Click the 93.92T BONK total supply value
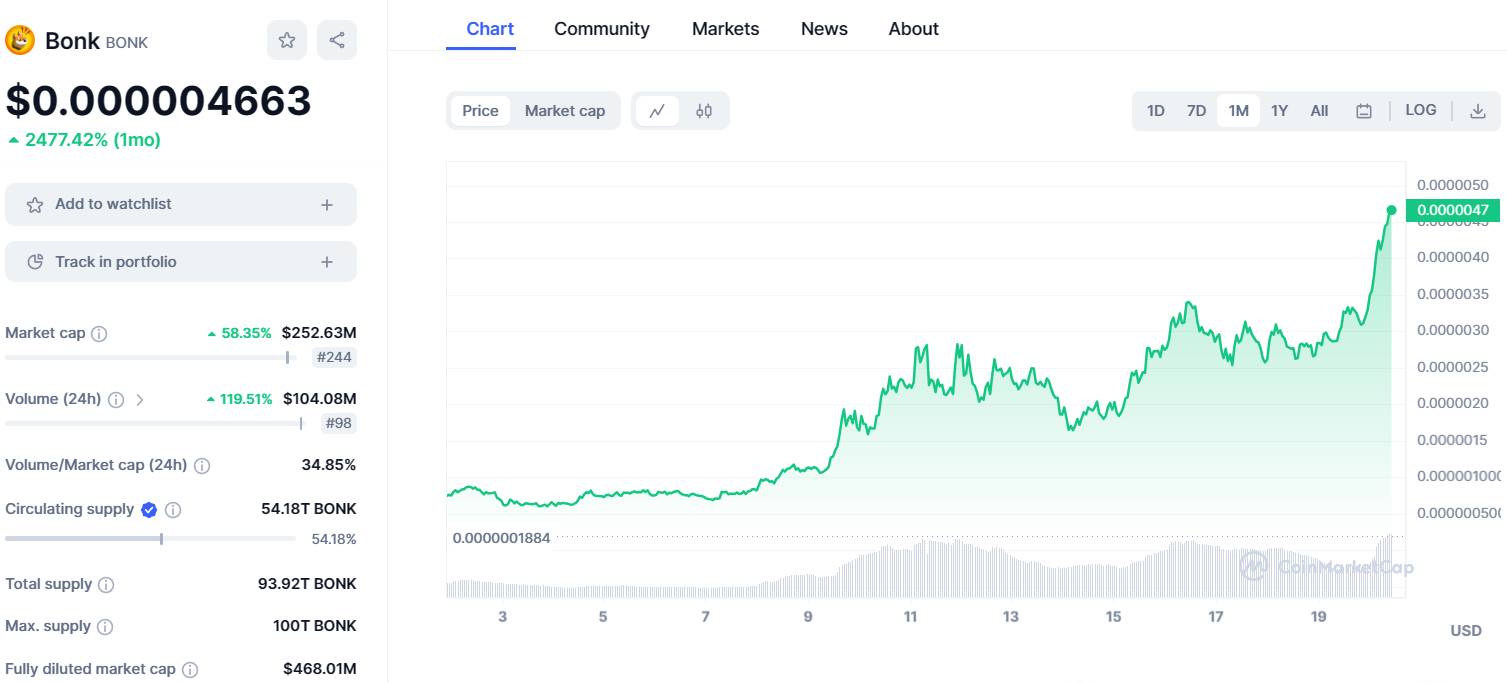The width and height of the screenshot is (1507, 683). point(307,584)
